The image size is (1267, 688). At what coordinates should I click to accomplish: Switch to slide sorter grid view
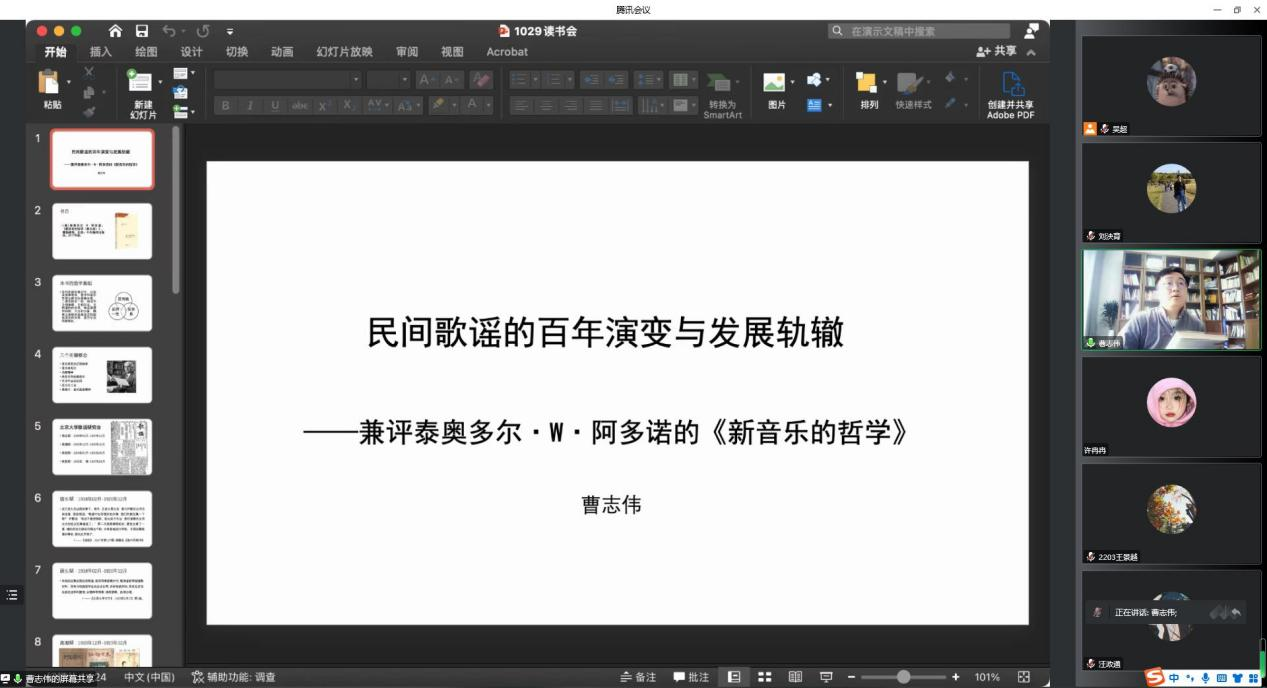(x=765, y=677)
